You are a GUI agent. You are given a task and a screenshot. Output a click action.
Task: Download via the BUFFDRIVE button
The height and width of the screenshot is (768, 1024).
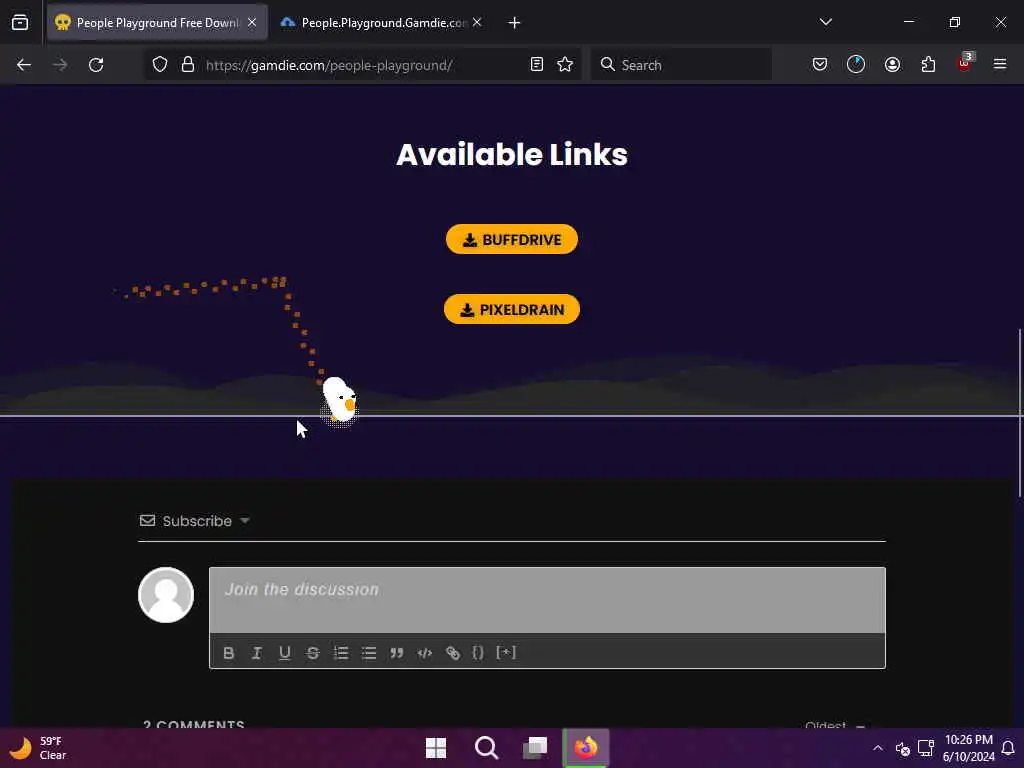click(512, 240)
